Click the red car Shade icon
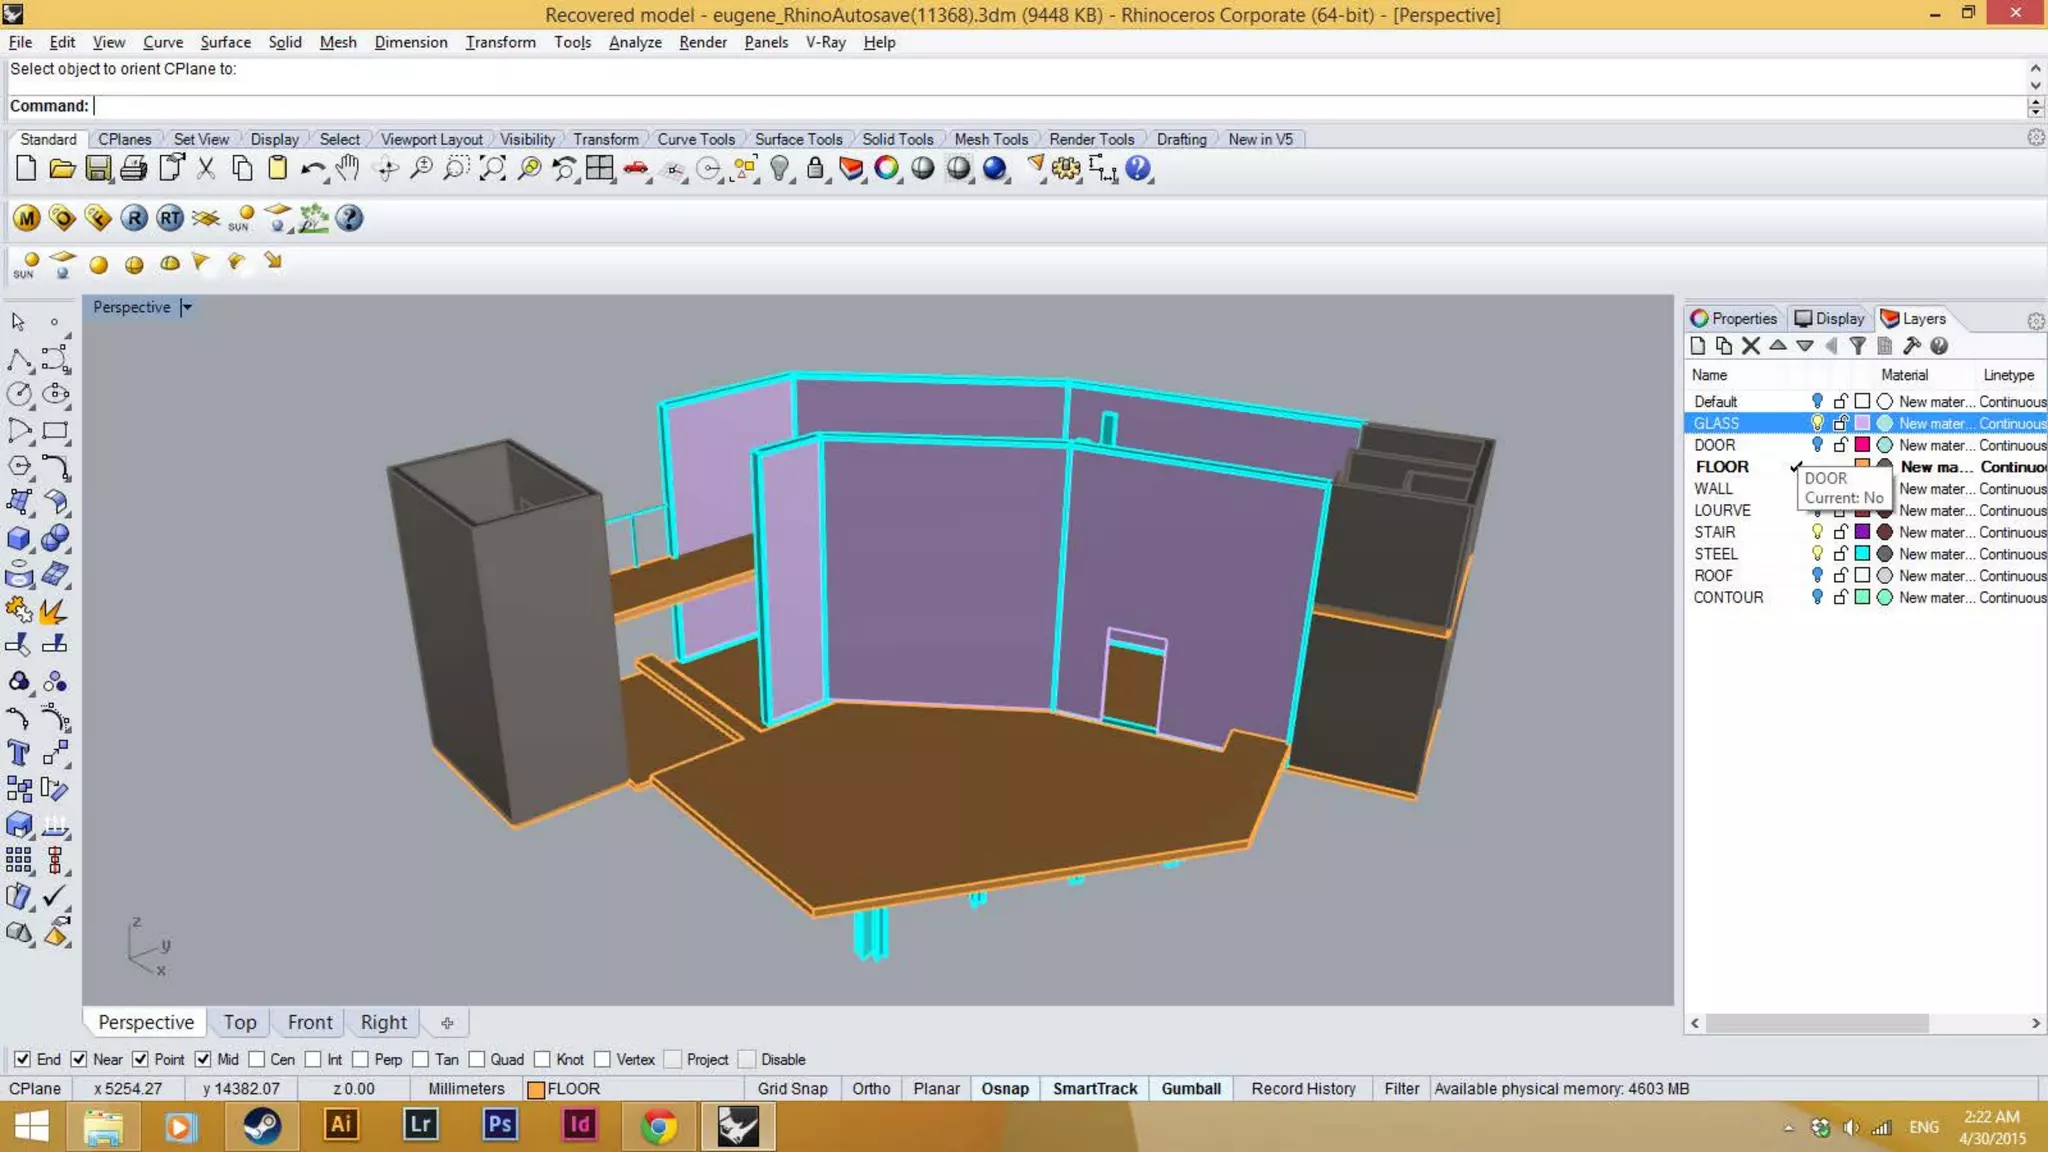 click(635, 168)
